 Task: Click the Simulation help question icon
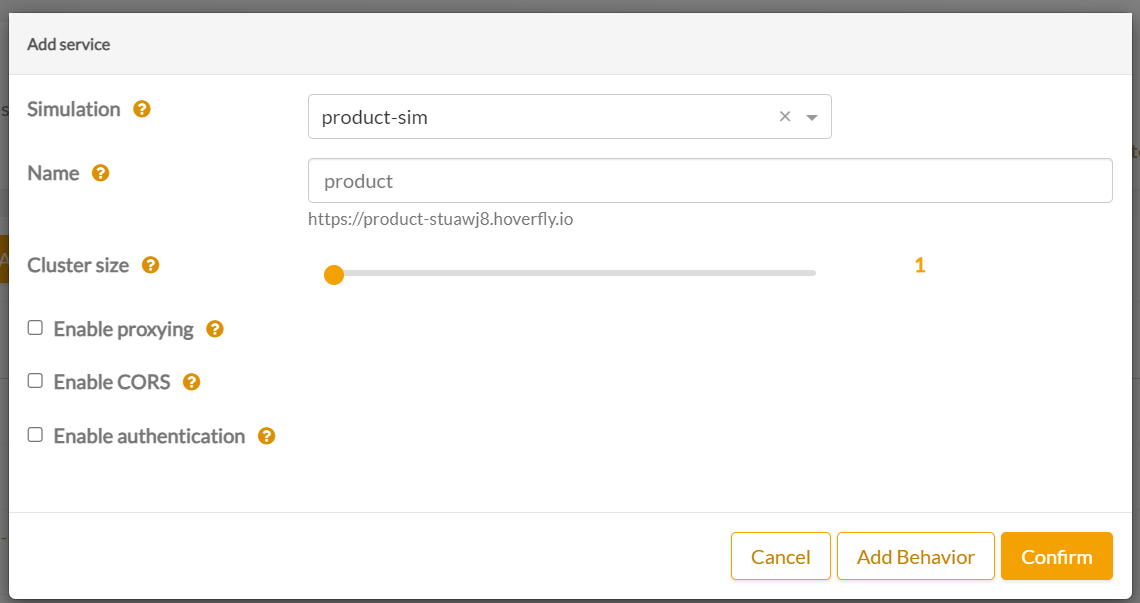142,109
